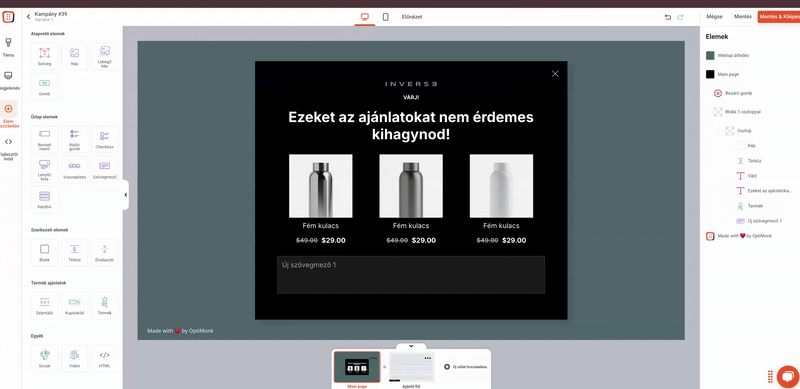Click the Mégse button

pos(714,17)
